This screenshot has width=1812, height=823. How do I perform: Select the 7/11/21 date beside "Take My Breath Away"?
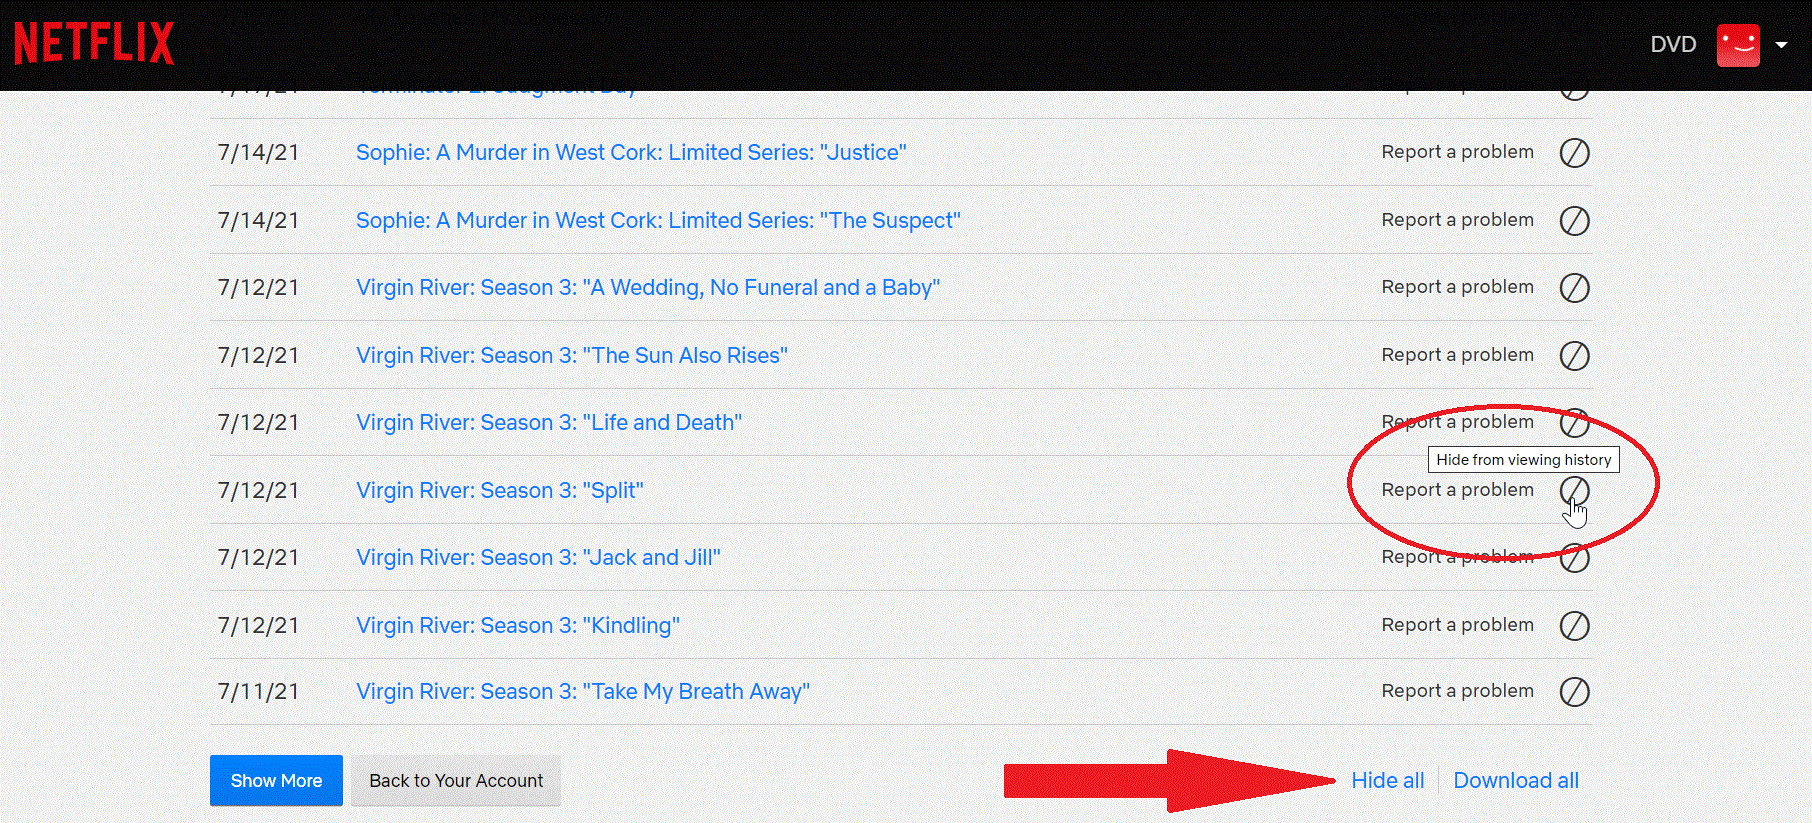point(258,692)
